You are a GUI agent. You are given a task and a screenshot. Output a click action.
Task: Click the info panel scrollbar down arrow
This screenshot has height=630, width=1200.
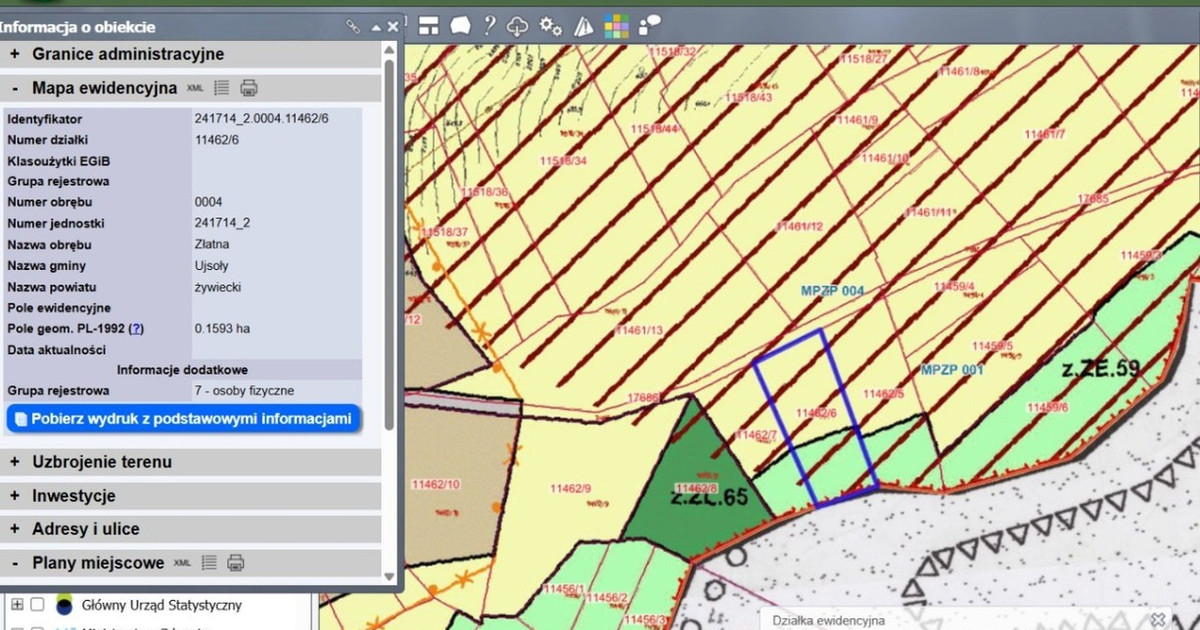coord(390,576)
